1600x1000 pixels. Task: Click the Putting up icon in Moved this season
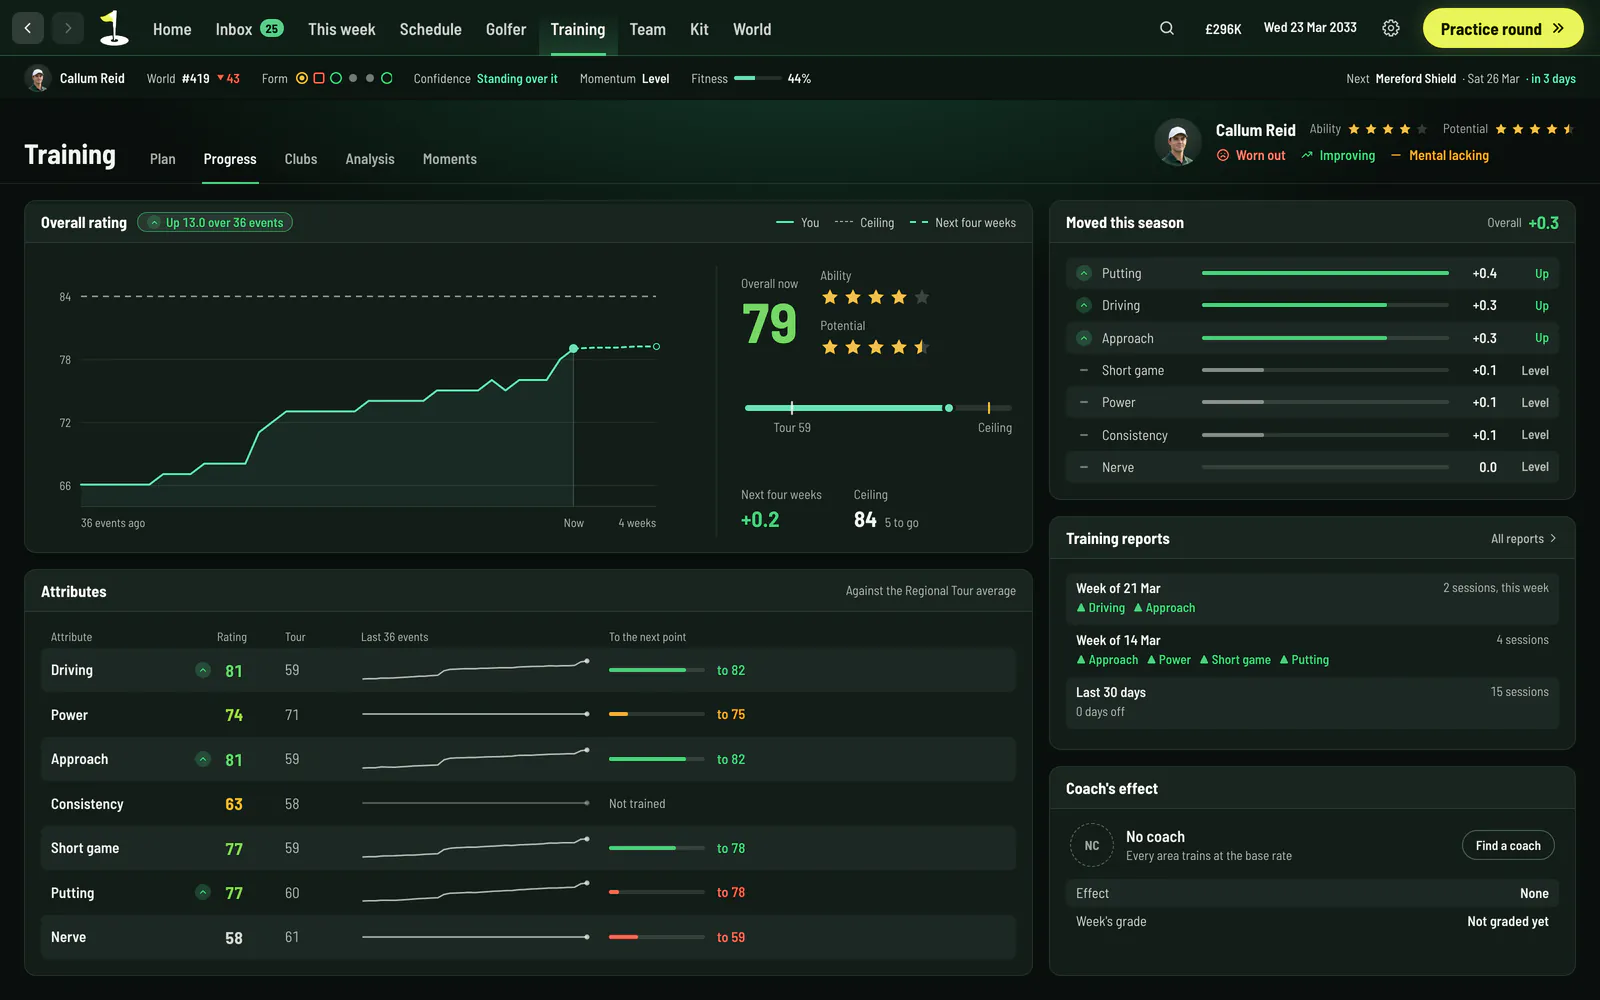tap(1084, 273)
